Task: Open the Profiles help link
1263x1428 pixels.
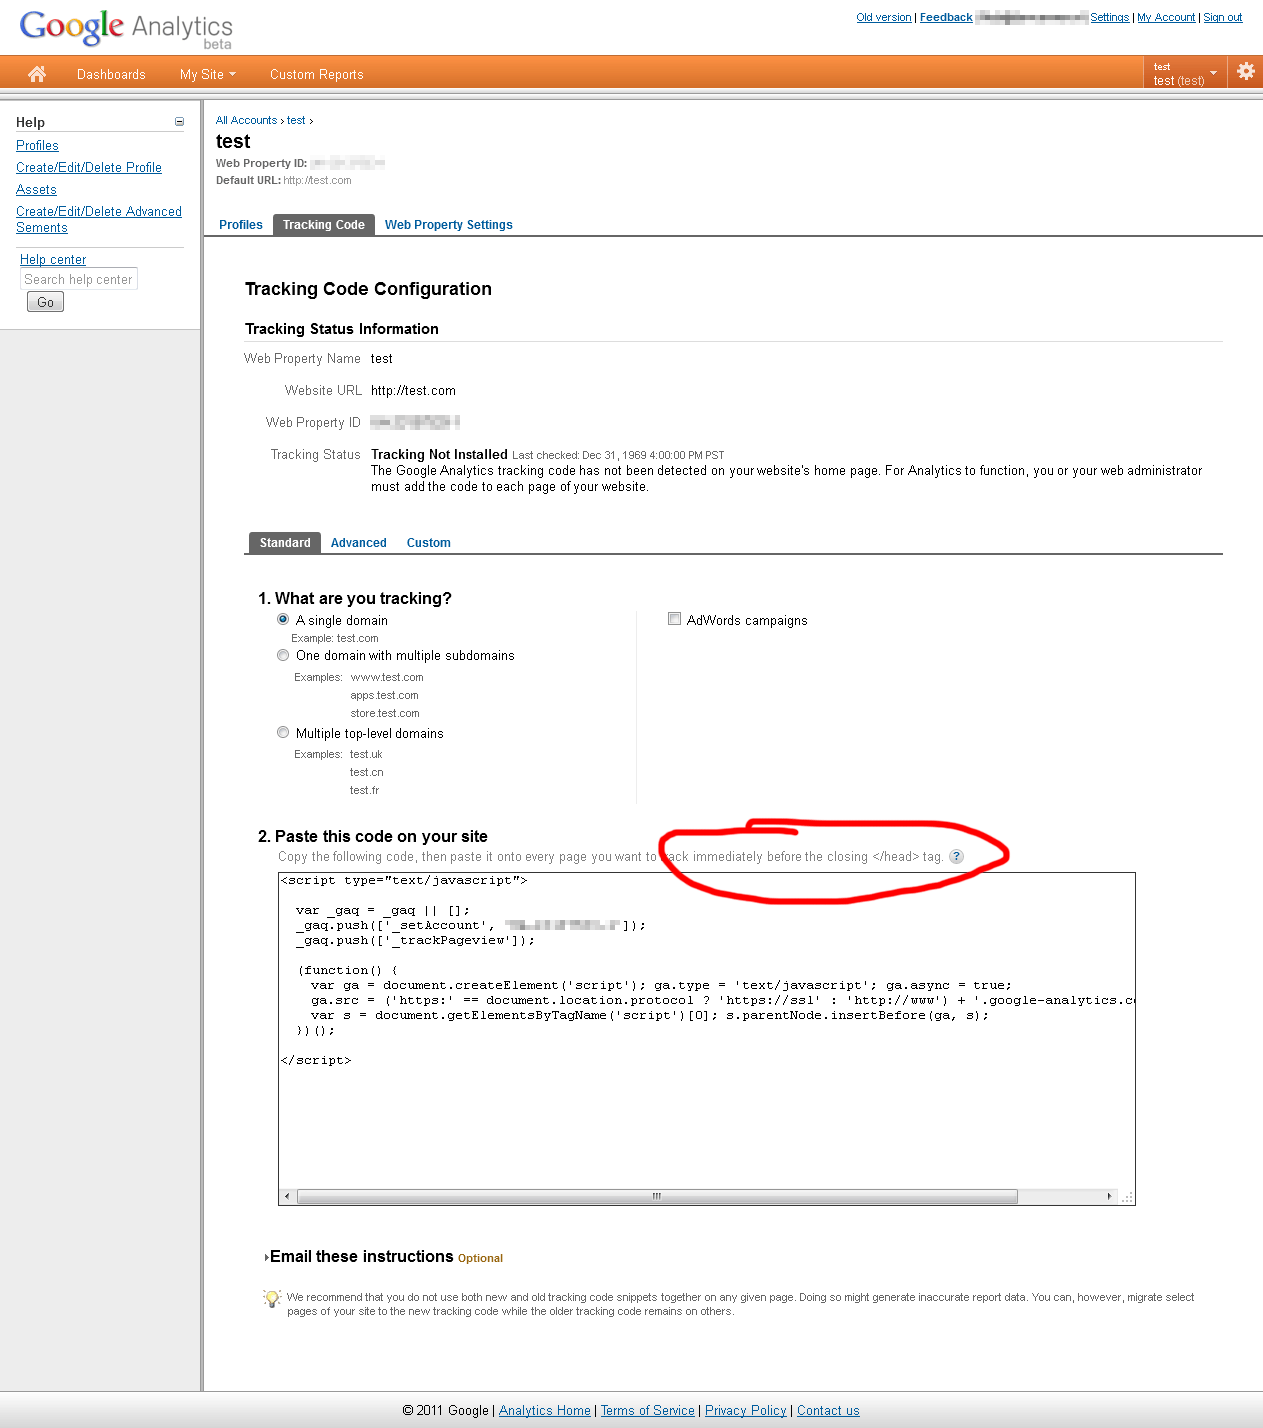Action: click(x=37, y=145)
